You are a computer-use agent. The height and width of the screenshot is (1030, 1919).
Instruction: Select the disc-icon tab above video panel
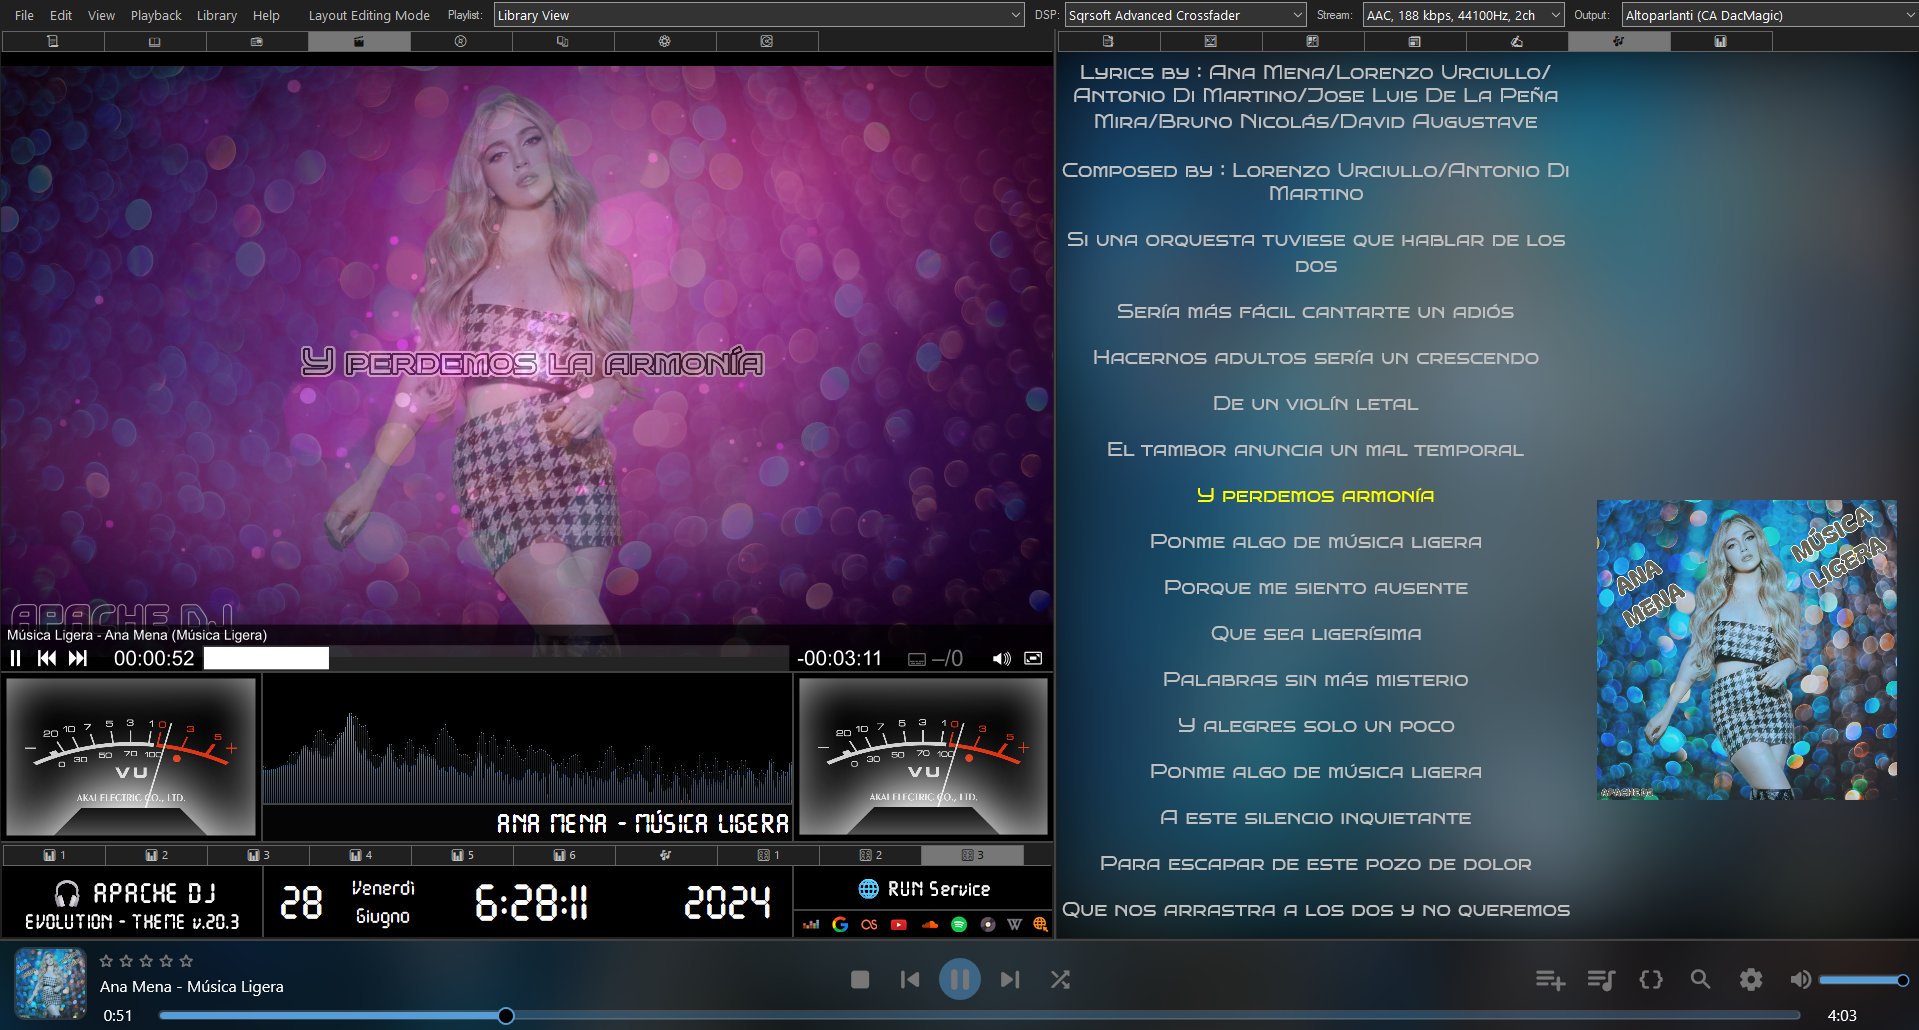pos(461,41)
